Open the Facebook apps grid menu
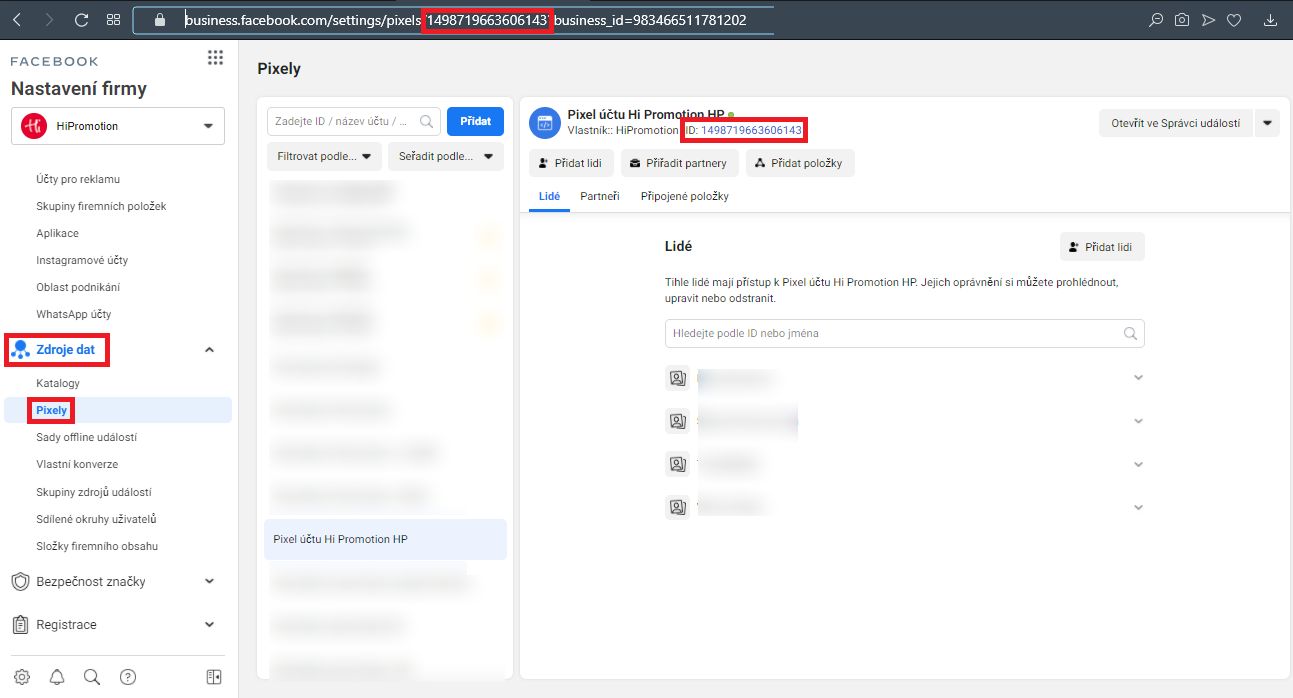The height and width of the screenshot is (698, 1293). [215, 58]
